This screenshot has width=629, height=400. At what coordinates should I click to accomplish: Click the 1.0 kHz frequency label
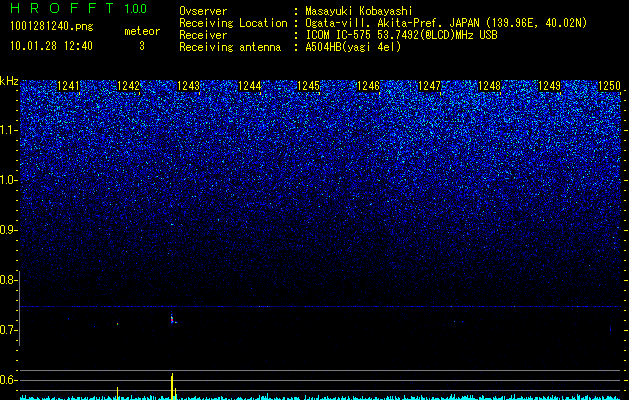coord(8,180)
